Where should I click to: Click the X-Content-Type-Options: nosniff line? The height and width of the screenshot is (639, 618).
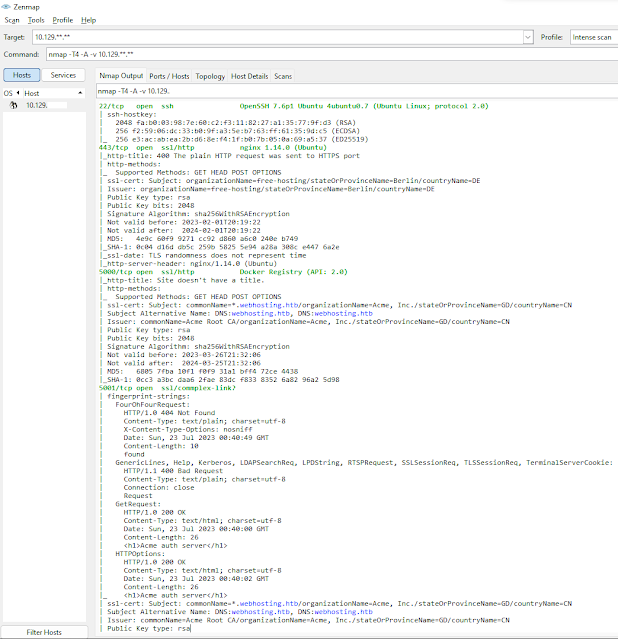(x=188, y=430)
